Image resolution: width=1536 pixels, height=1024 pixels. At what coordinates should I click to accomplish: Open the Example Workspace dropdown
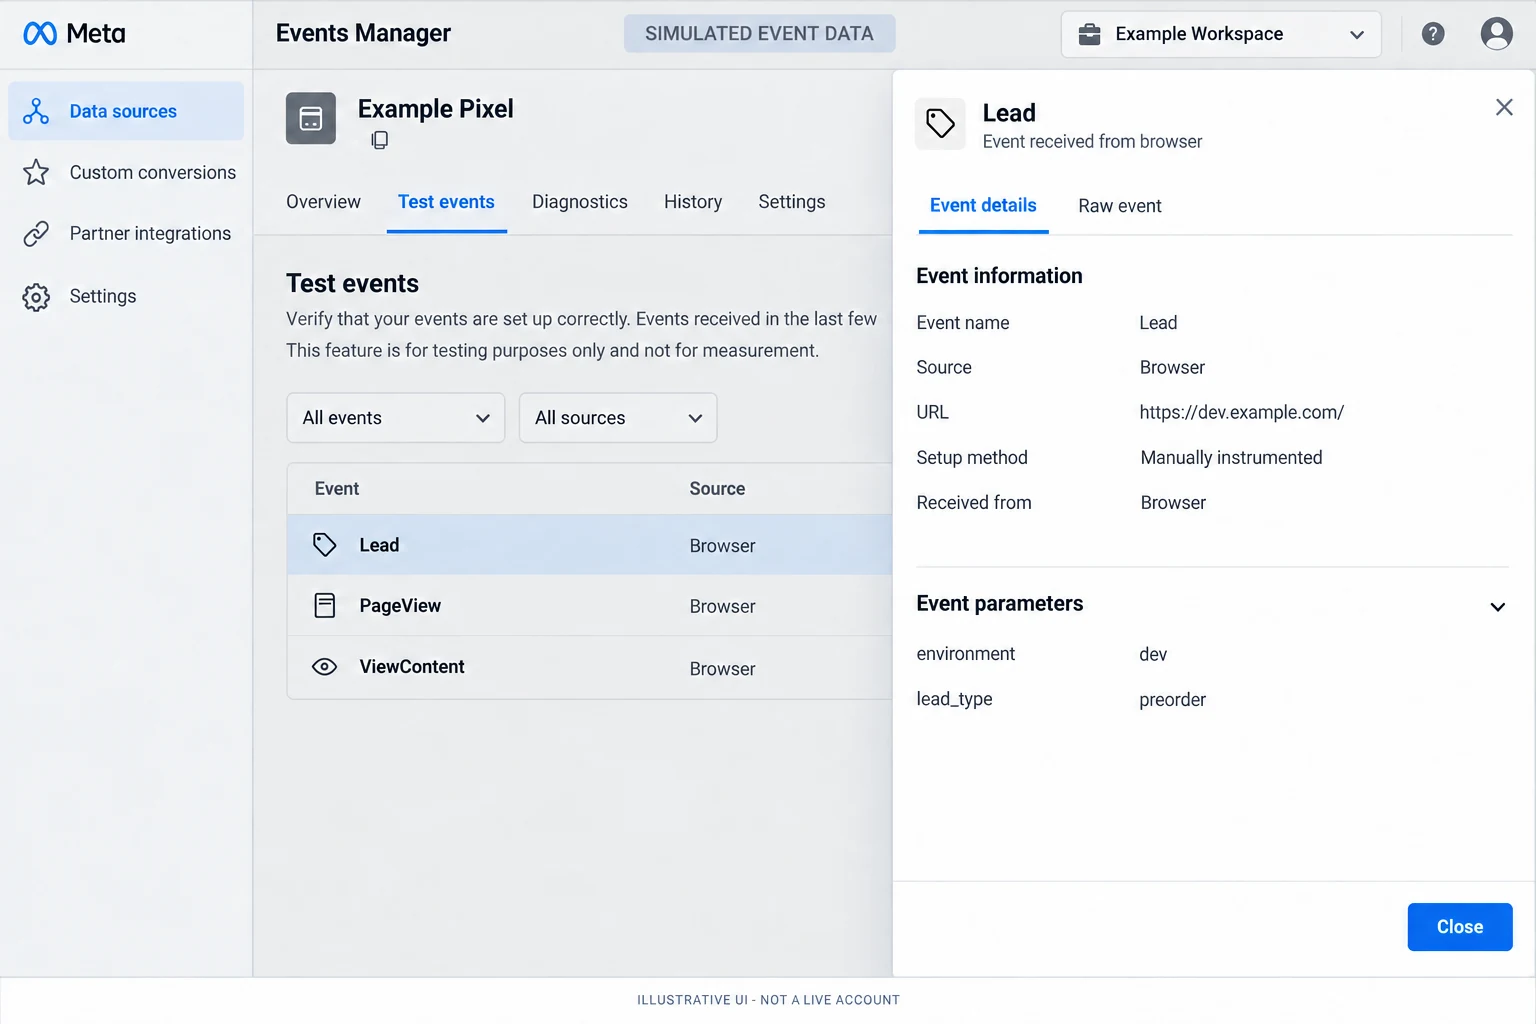tap(1221, 34)
